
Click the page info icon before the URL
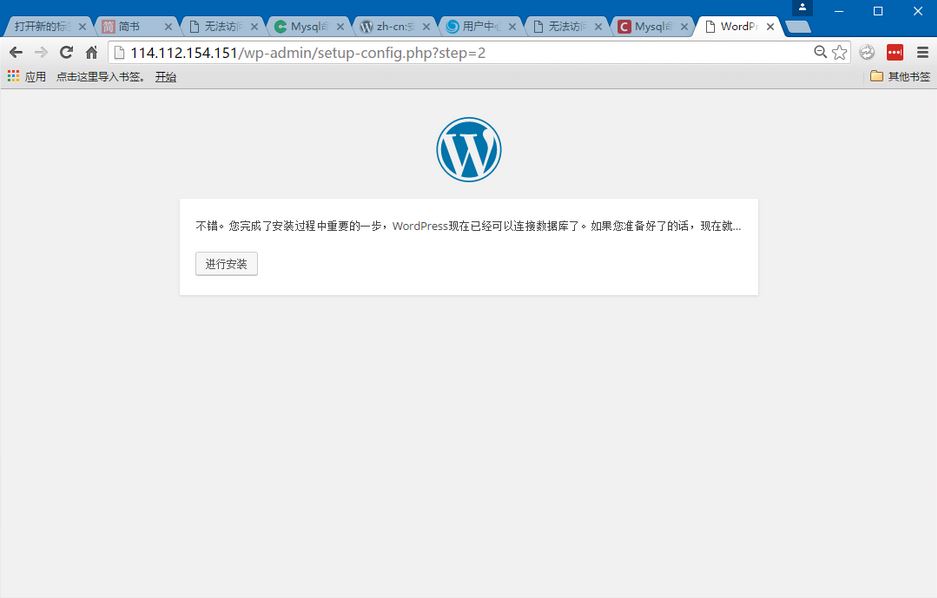(x=119, y=53)
